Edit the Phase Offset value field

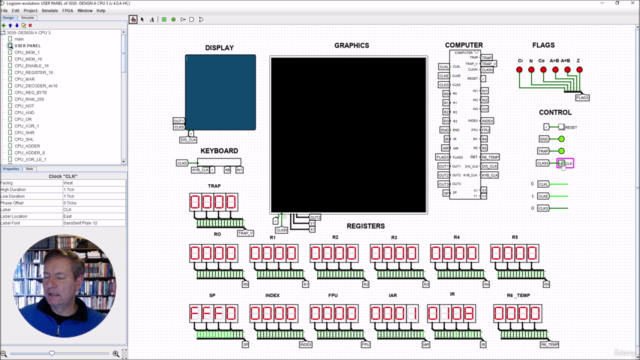click(x=94, y=203)
